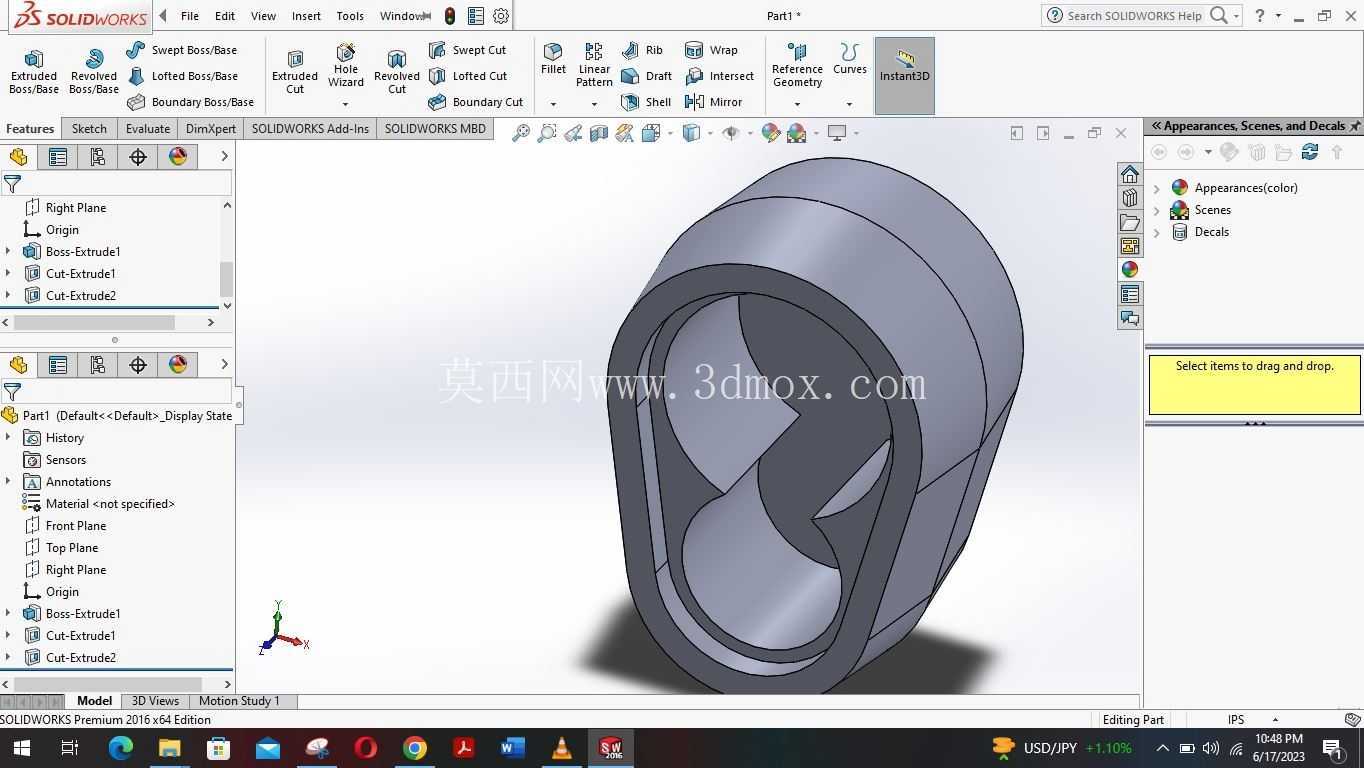
Task: Select the Mirror feature
Action: 713,102
